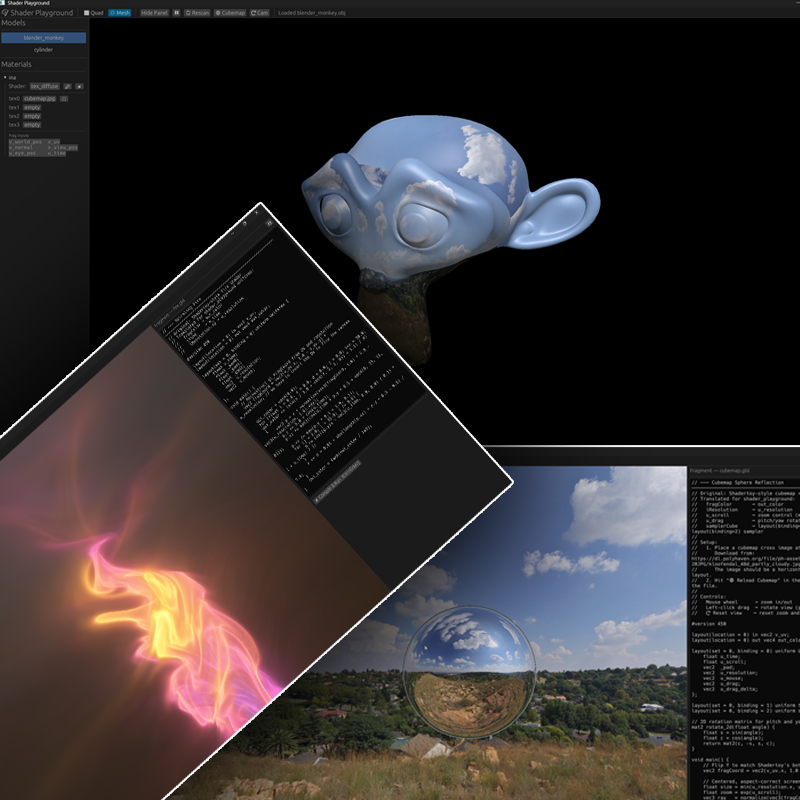Pause shader playback with the pause toggle
Viewport: 800px width, 800px height.
coord(175,13)
